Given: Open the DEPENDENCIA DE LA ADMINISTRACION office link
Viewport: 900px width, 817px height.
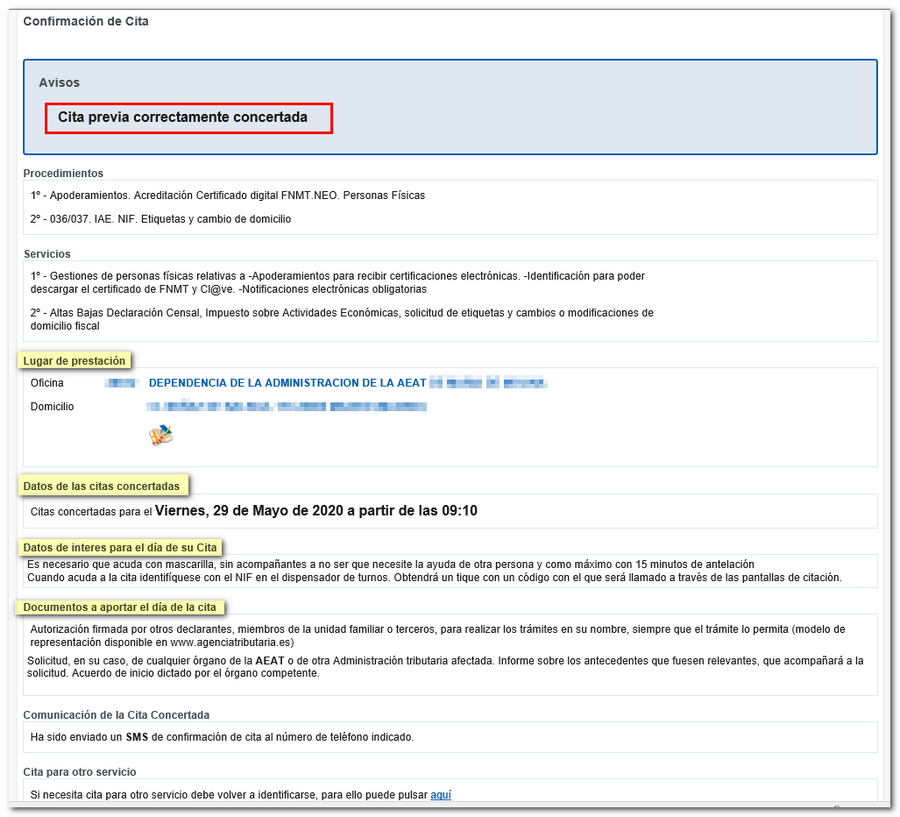Looking at the screenshot, I should [x=287, y=383].
